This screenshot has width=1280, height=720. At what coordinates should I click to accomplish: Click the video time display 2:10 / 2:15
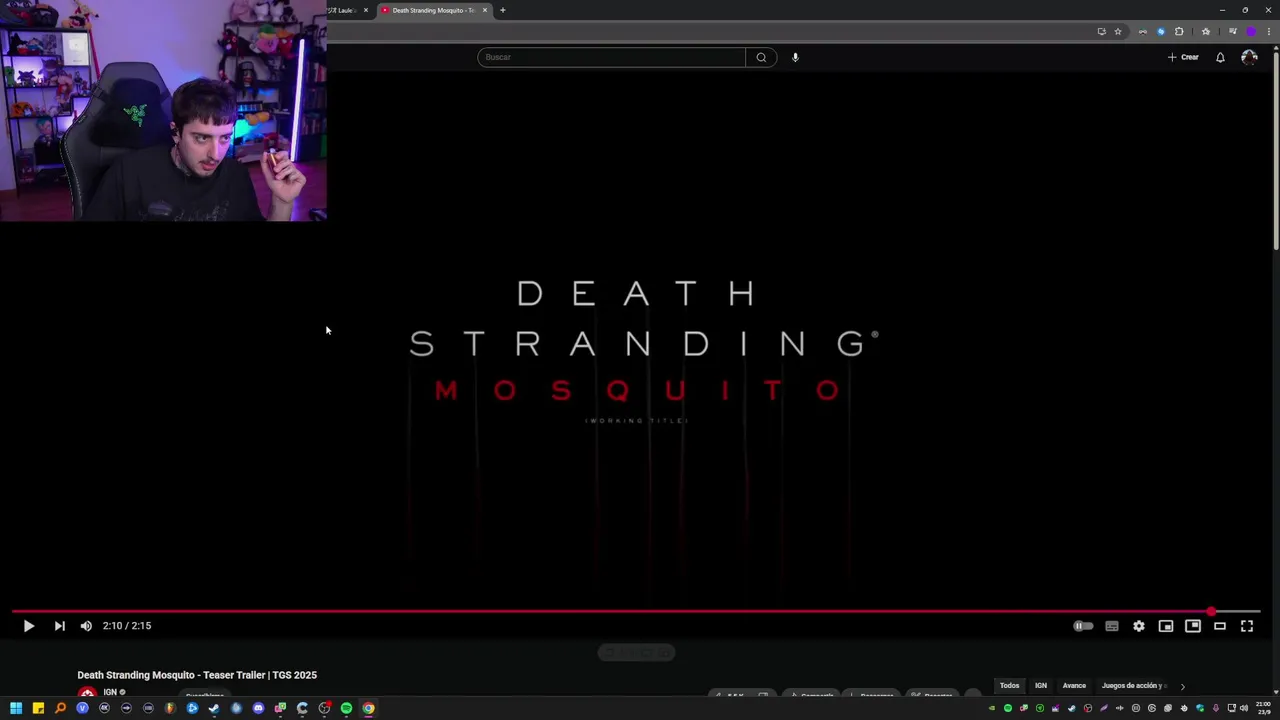point(127,626)
